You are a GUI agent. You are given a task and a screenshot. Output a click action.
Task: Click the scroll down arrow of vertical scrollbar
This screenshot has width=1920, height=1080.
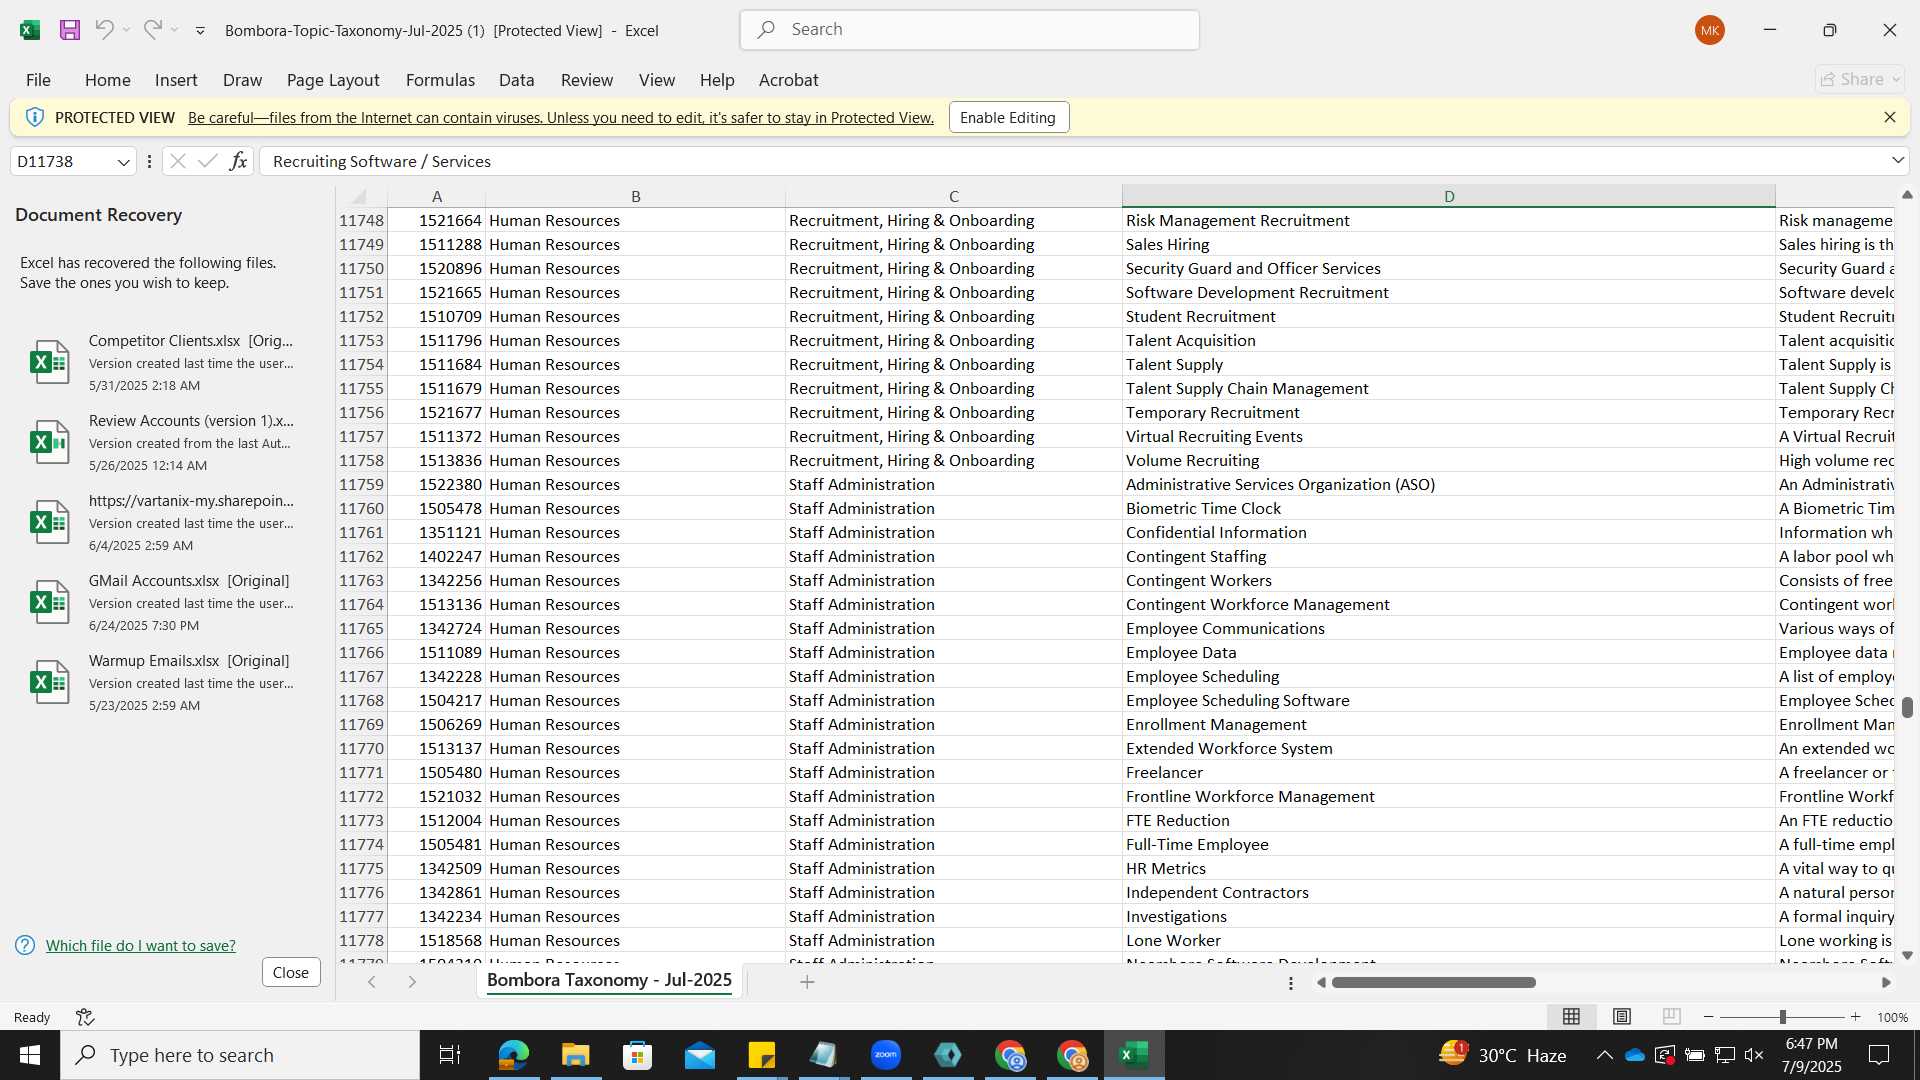point(1907,955)
